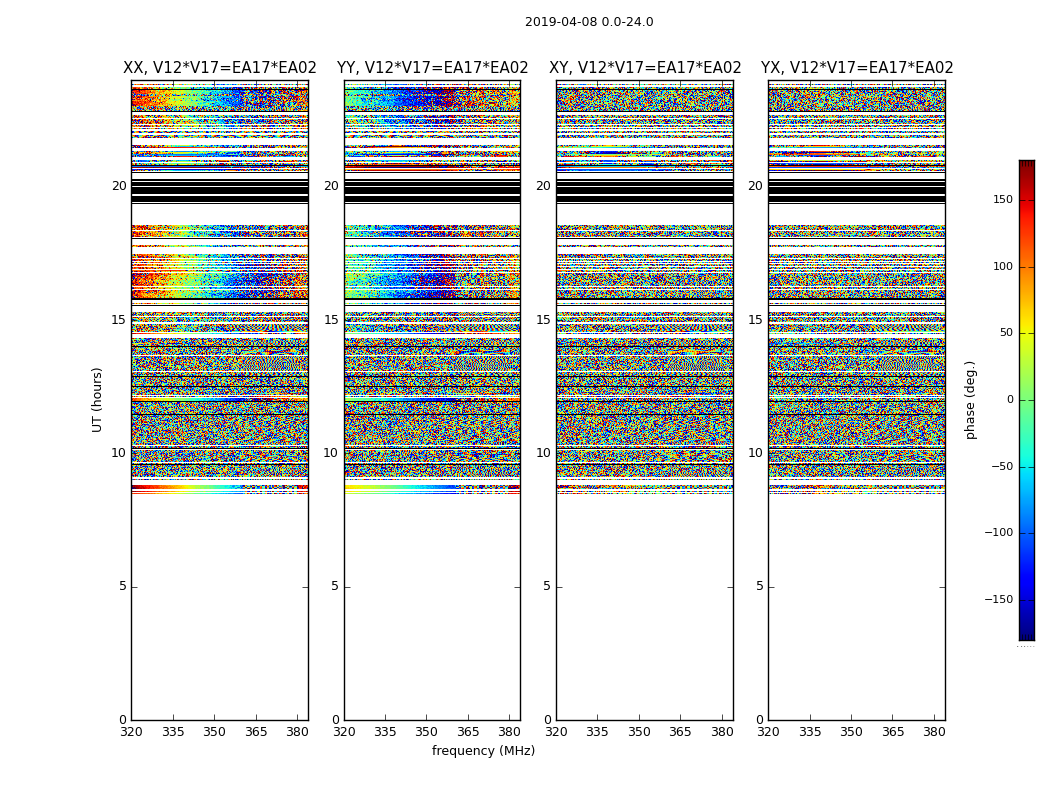1050x800 pixels.
Task: Click the '335' frequency tick under XX panel
Action: coord(173,732)
